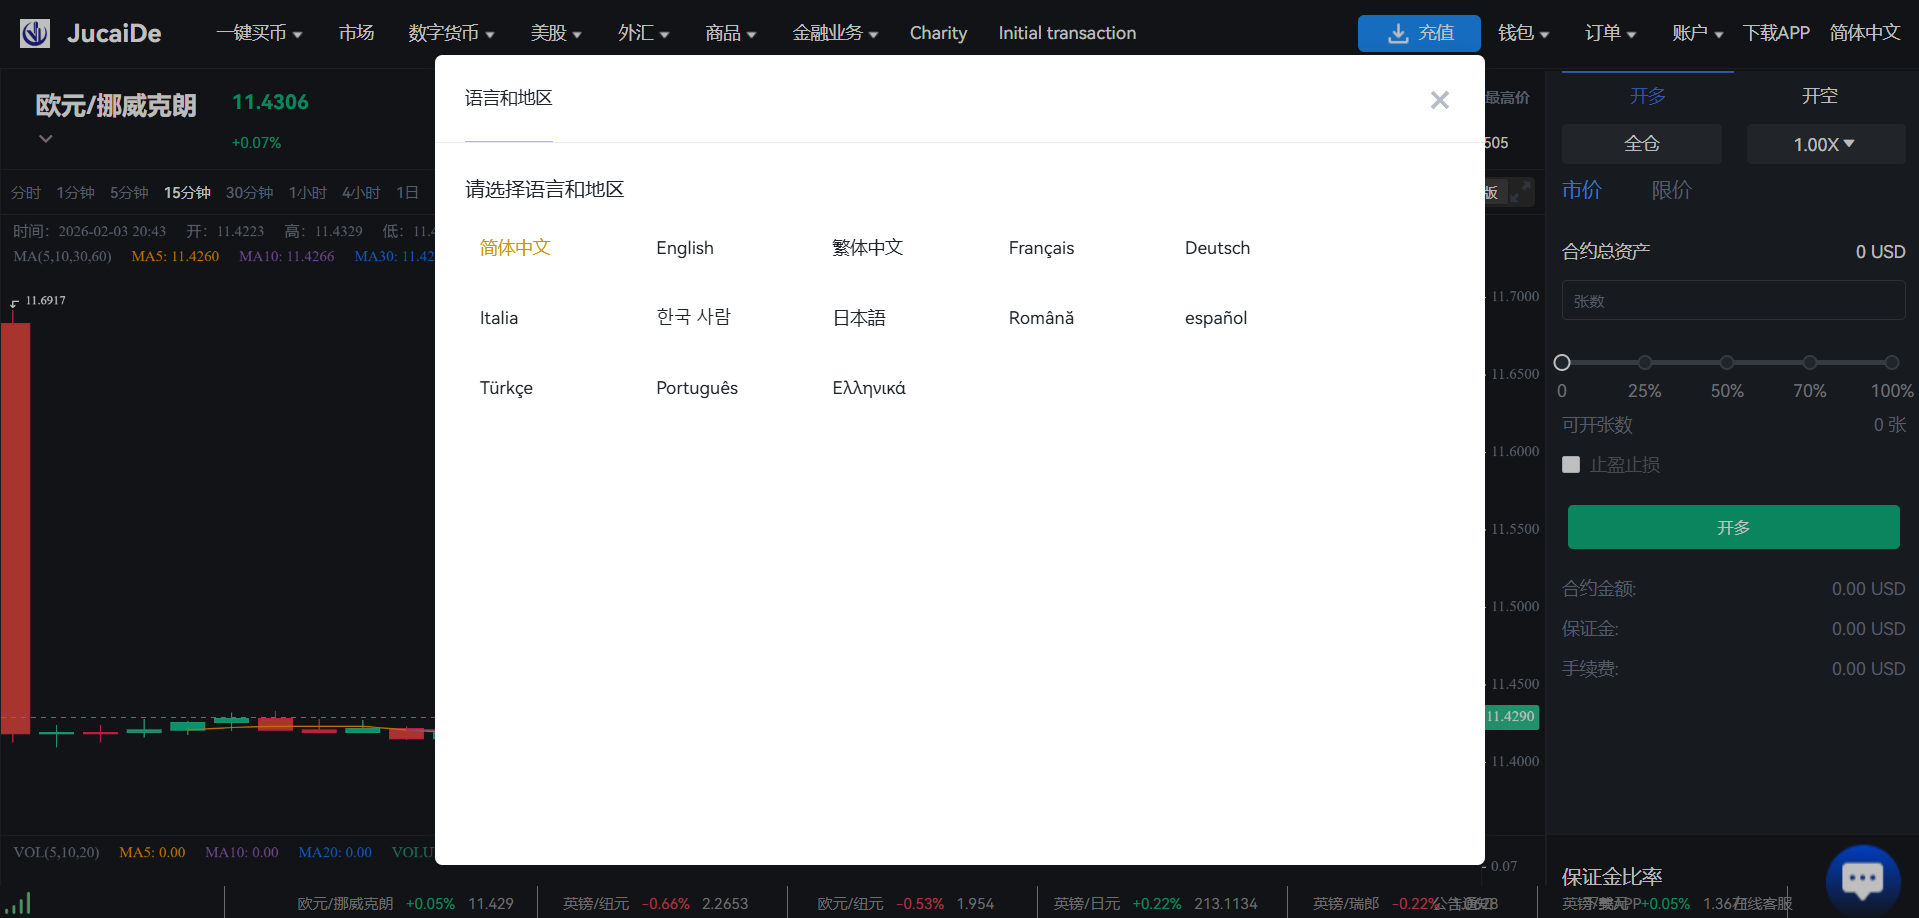Click the download icon on recharge button
Image resolution: width=1919 pixels, height=918 pixels.
1397,33
